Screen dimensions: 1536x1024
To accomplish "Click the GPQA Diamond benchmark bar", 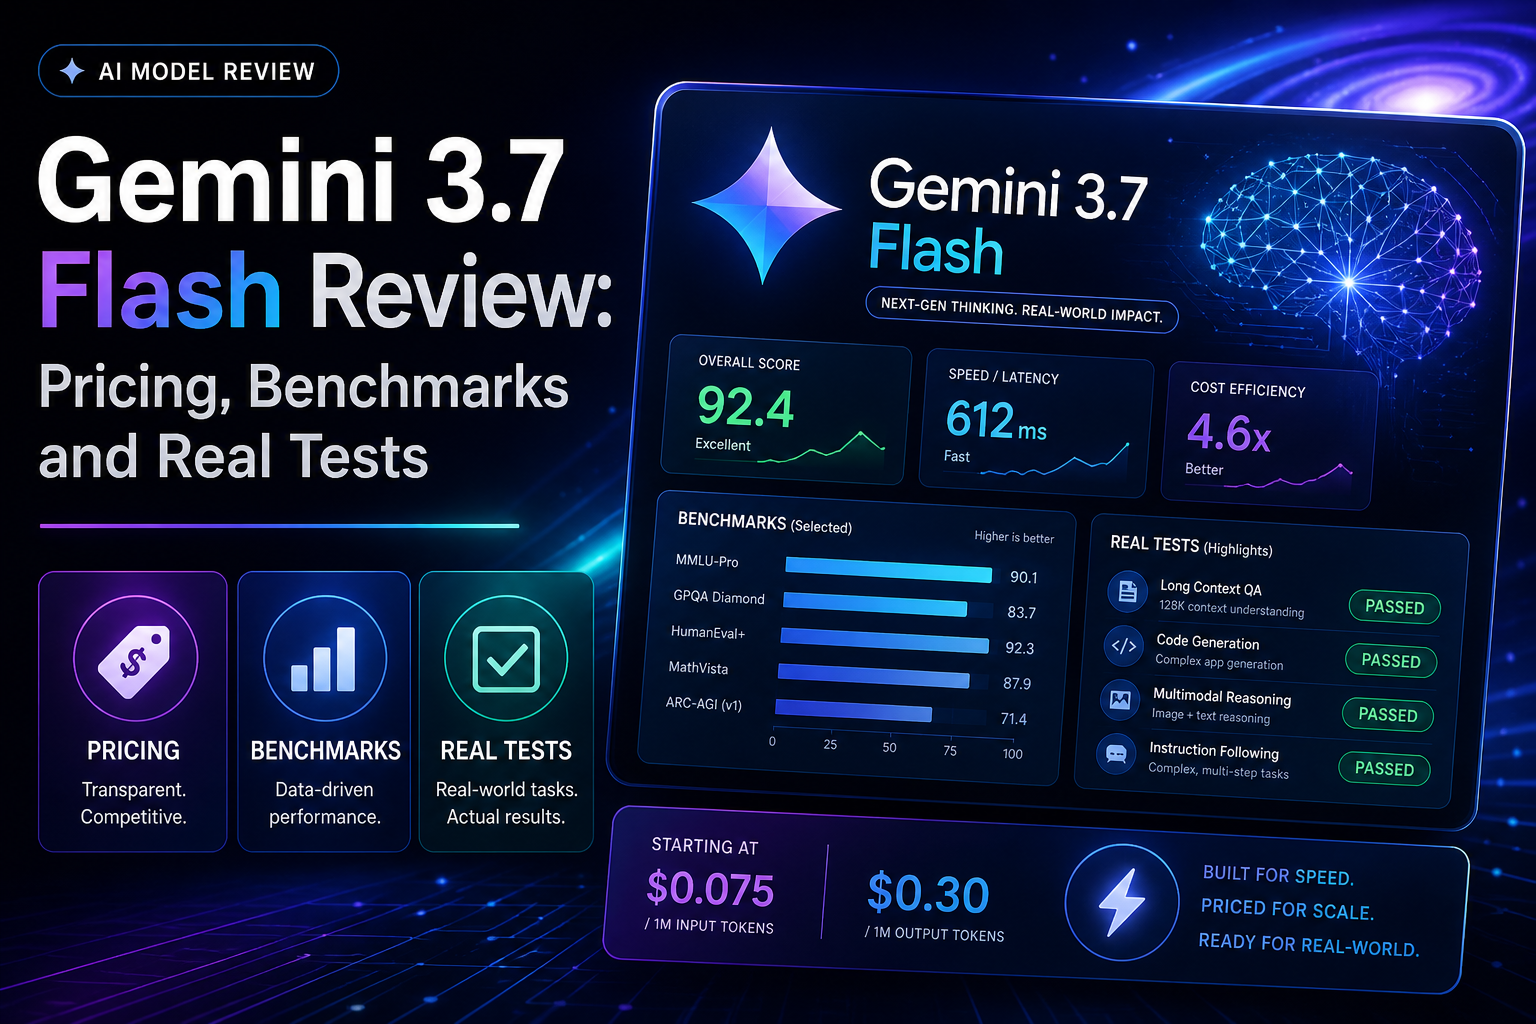I will click(x=875, y=604).
